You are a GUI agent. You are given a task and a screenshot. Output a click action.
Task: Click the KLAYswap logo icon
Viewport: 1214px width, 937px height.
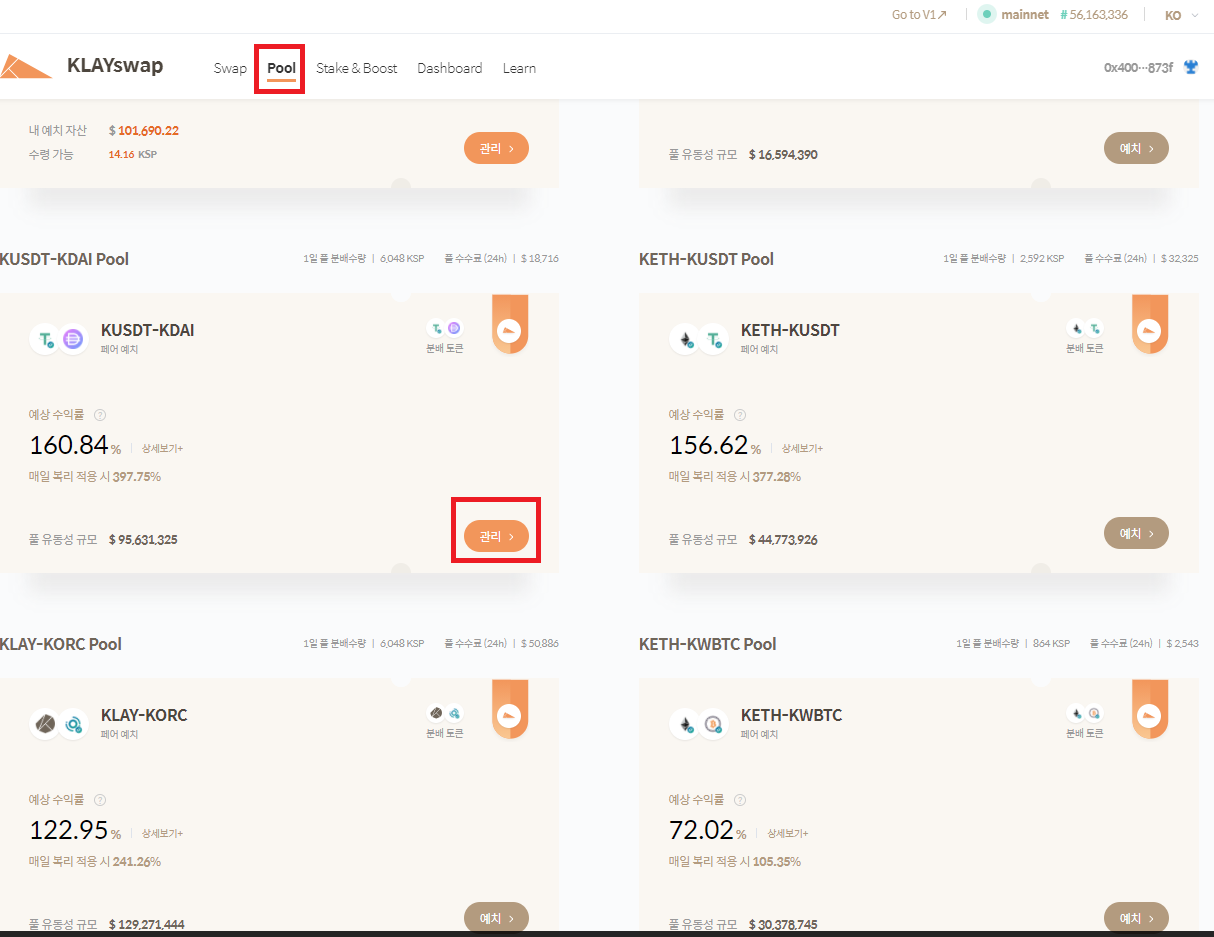pos(25,67)
